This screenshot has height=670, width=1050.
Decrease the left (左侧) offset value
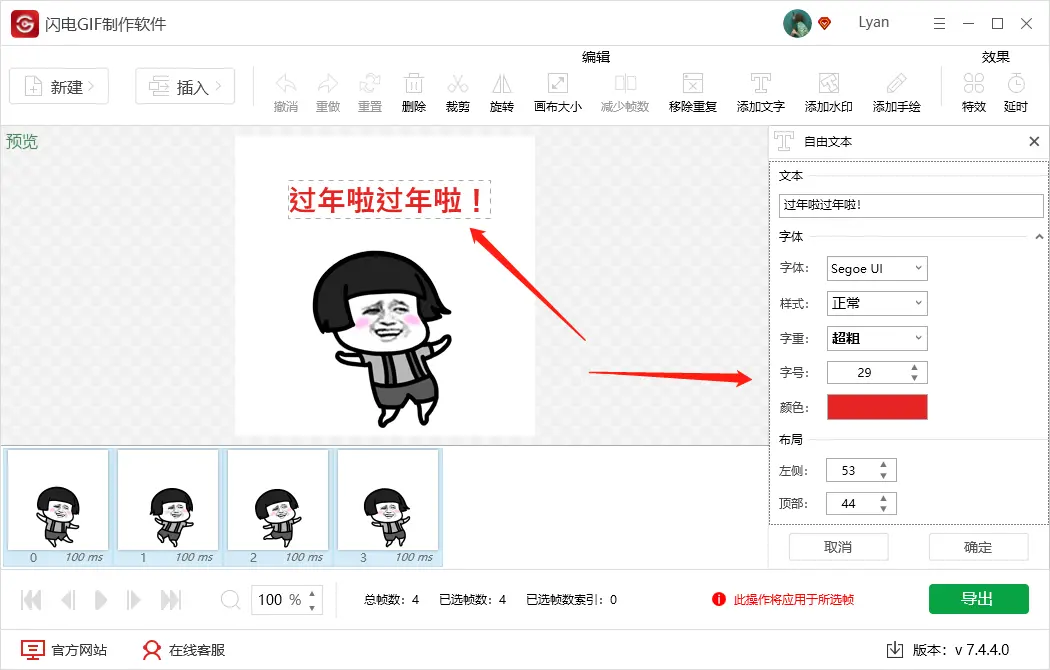coord(883,476)
